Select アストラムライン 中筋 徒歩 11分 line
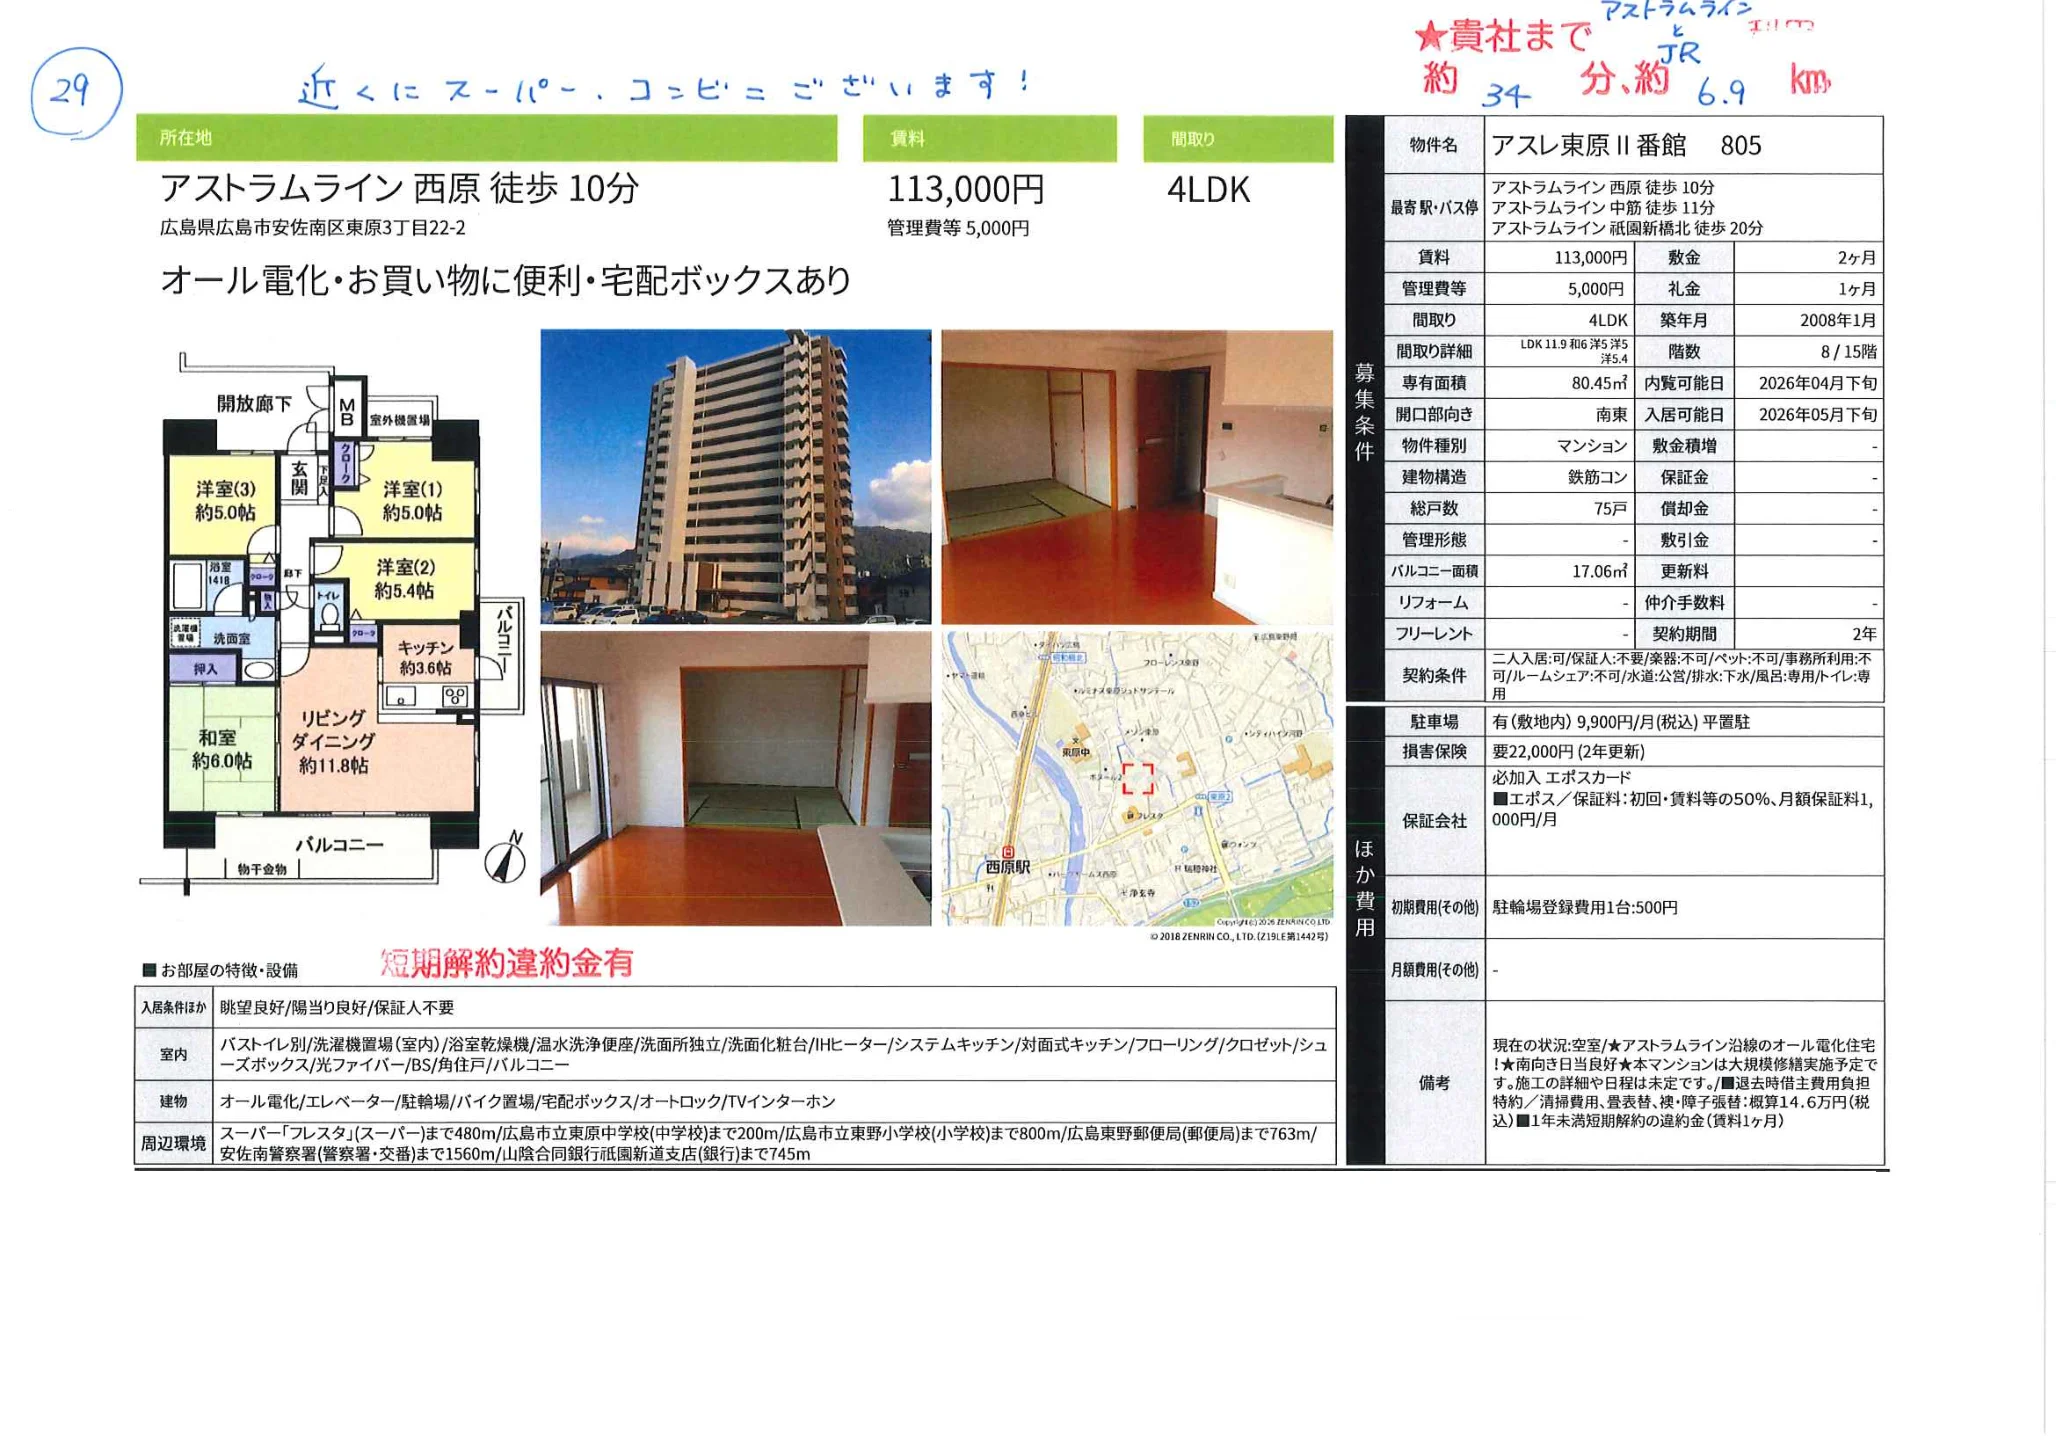Viewport: 2056px width, 1454px height. tap(1602, 208)
